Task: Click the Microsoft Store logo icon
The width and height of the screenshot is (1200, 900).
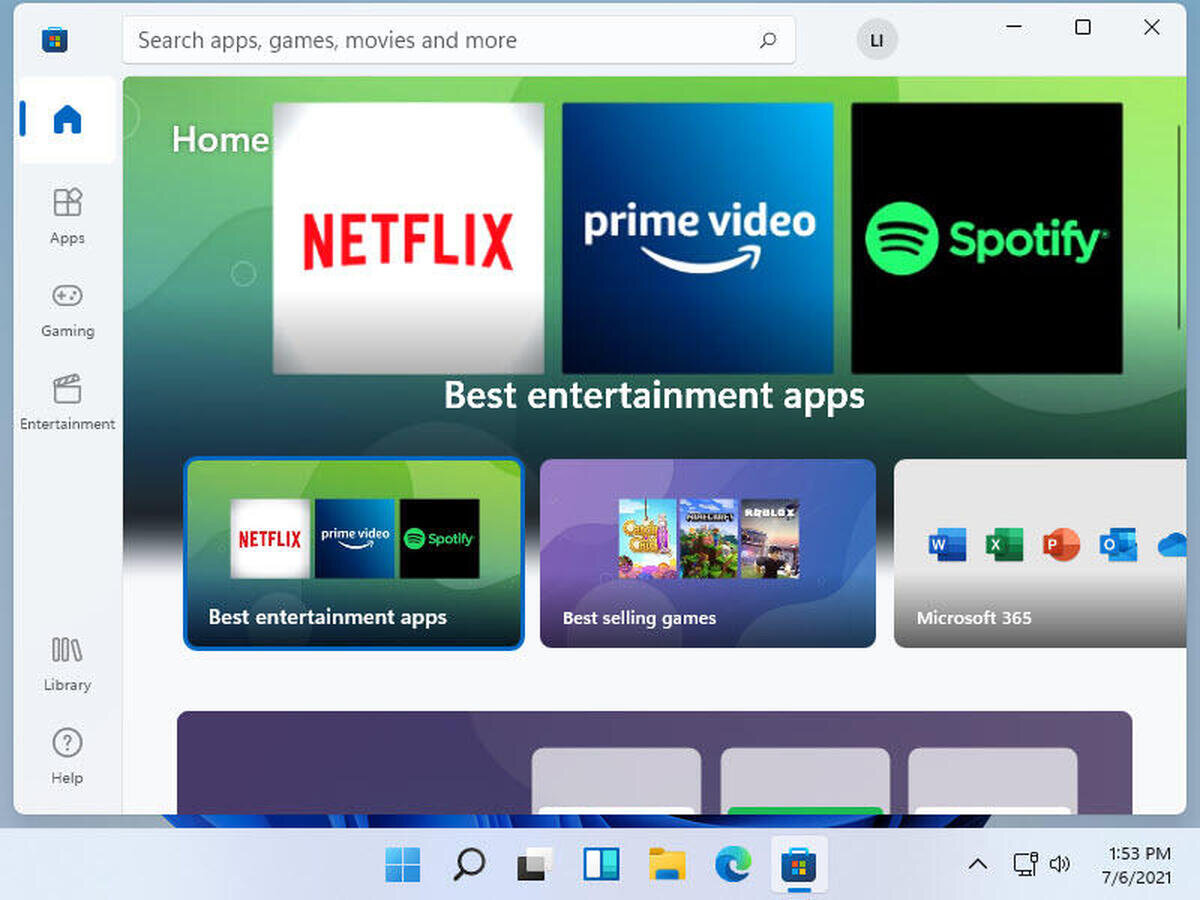Action: click(x=54, y=40)
